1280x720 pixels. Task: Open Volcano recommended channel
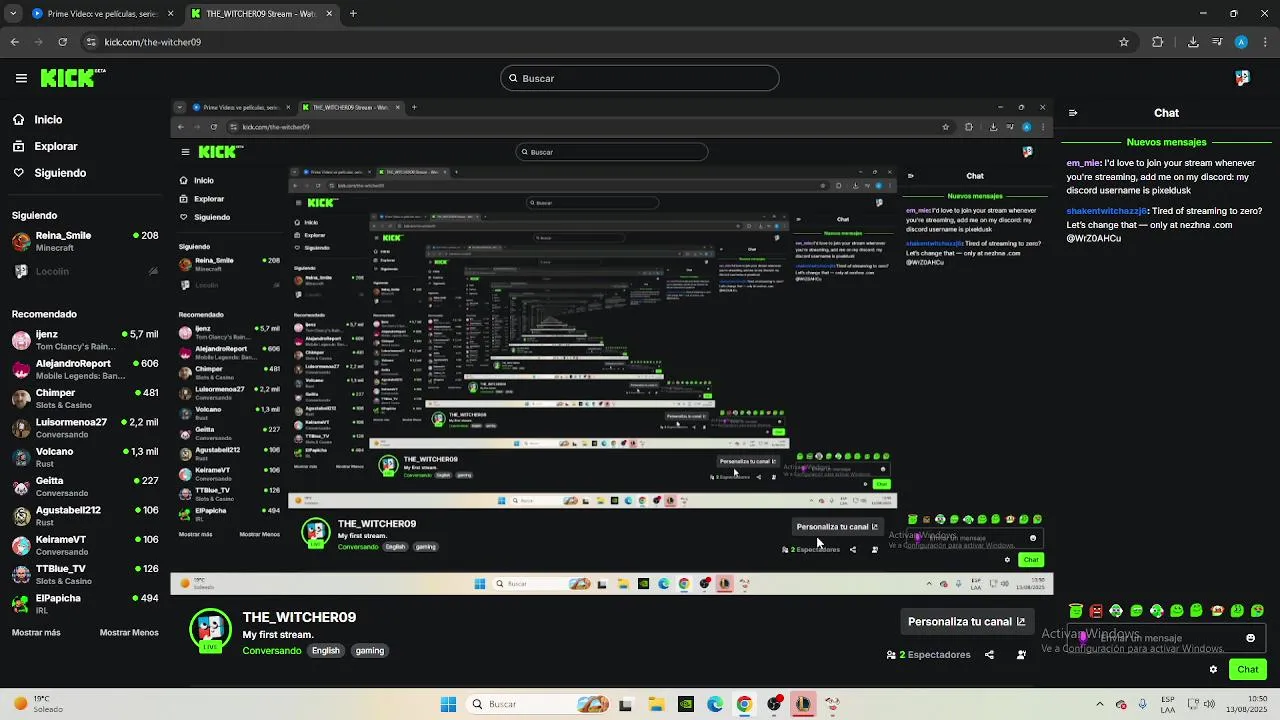tap(85, 457)
